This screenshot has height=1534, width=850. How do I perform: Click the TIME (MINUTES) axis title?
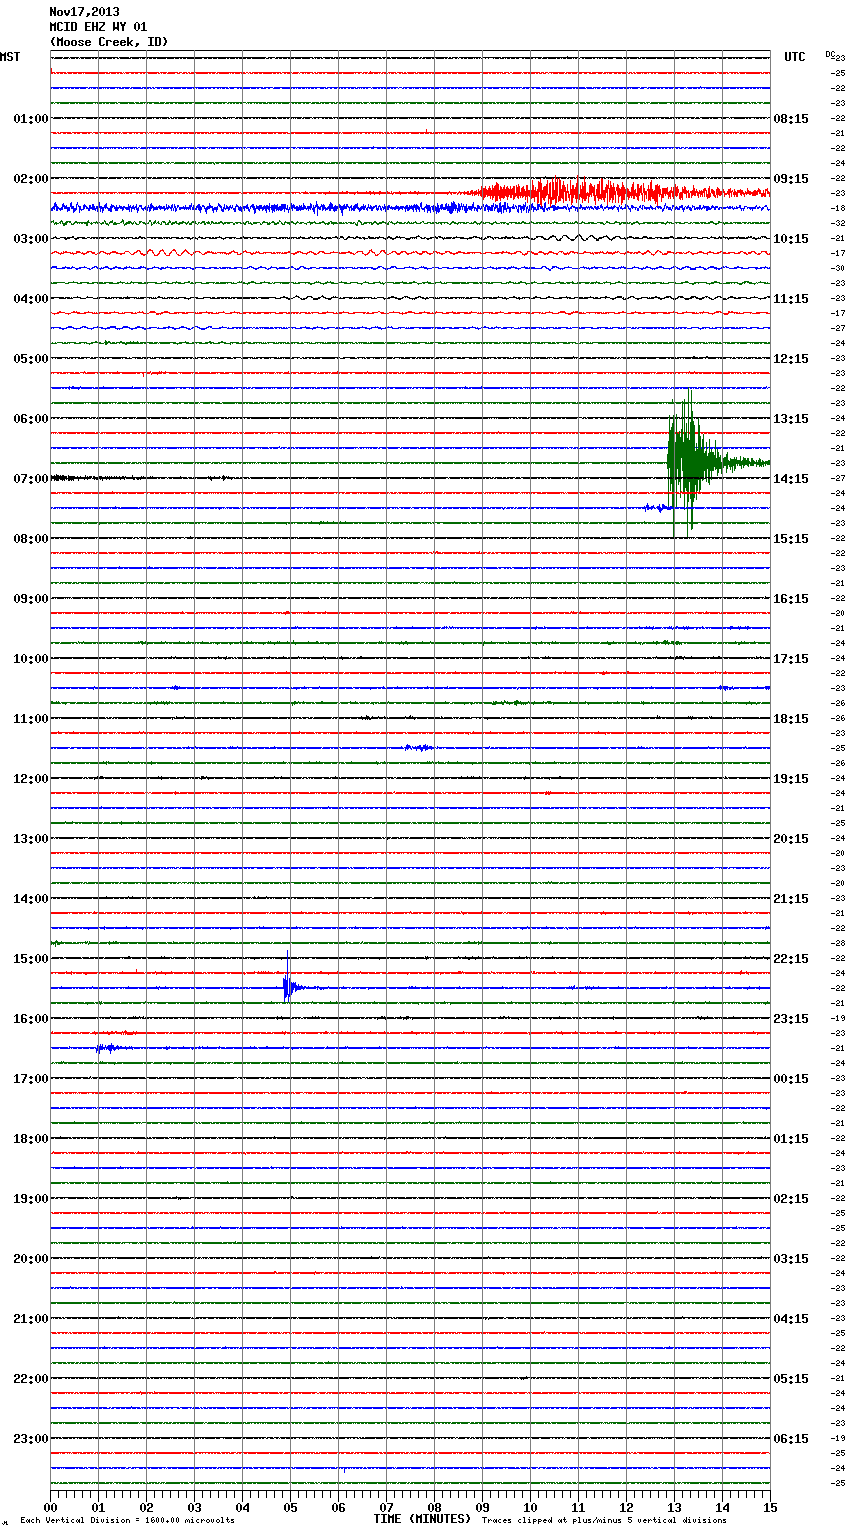click(422, 1519)
